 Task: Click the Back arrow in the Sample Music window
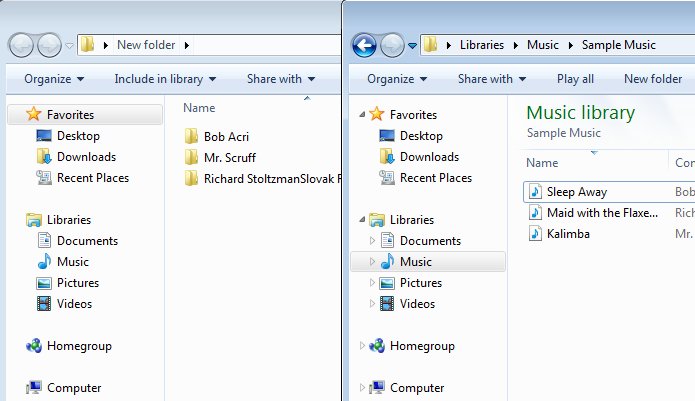point(364,45)
